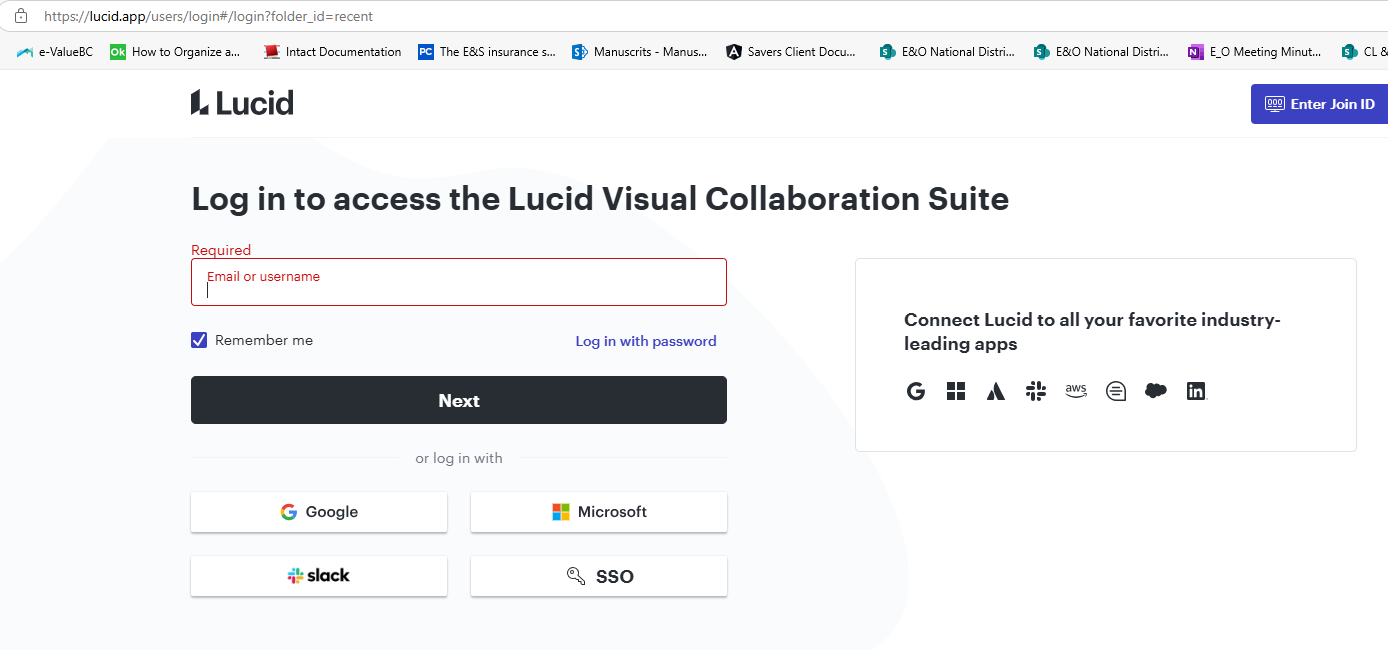Open the second E&O National Distri bookmark

(x=1102, y=52)
